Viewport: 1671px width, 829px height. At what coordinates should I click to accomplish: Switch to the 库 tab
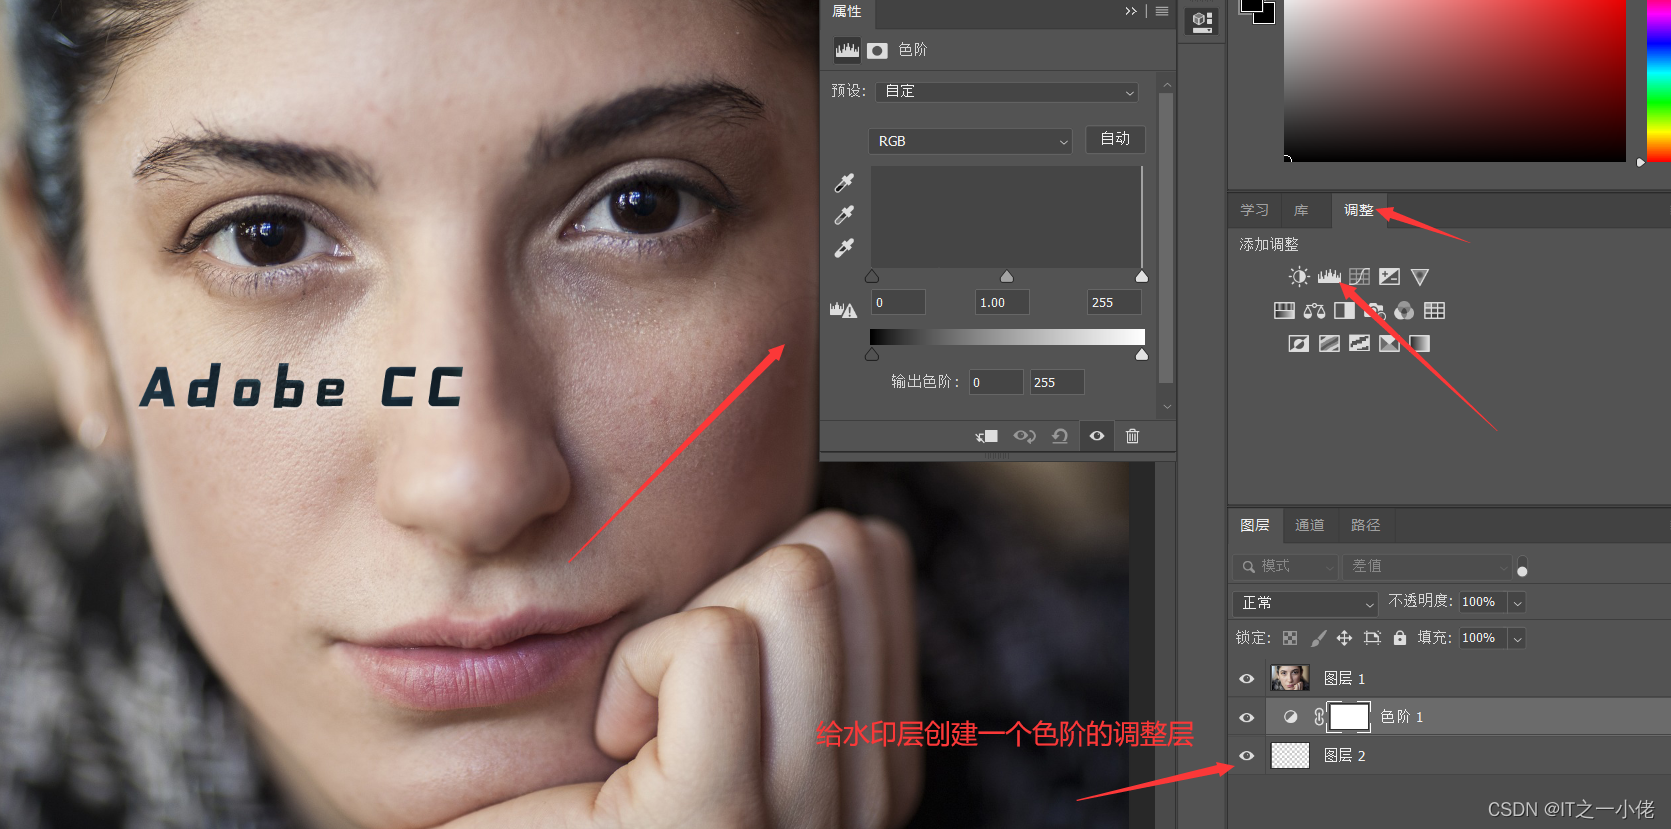(x=1301, y=211)
